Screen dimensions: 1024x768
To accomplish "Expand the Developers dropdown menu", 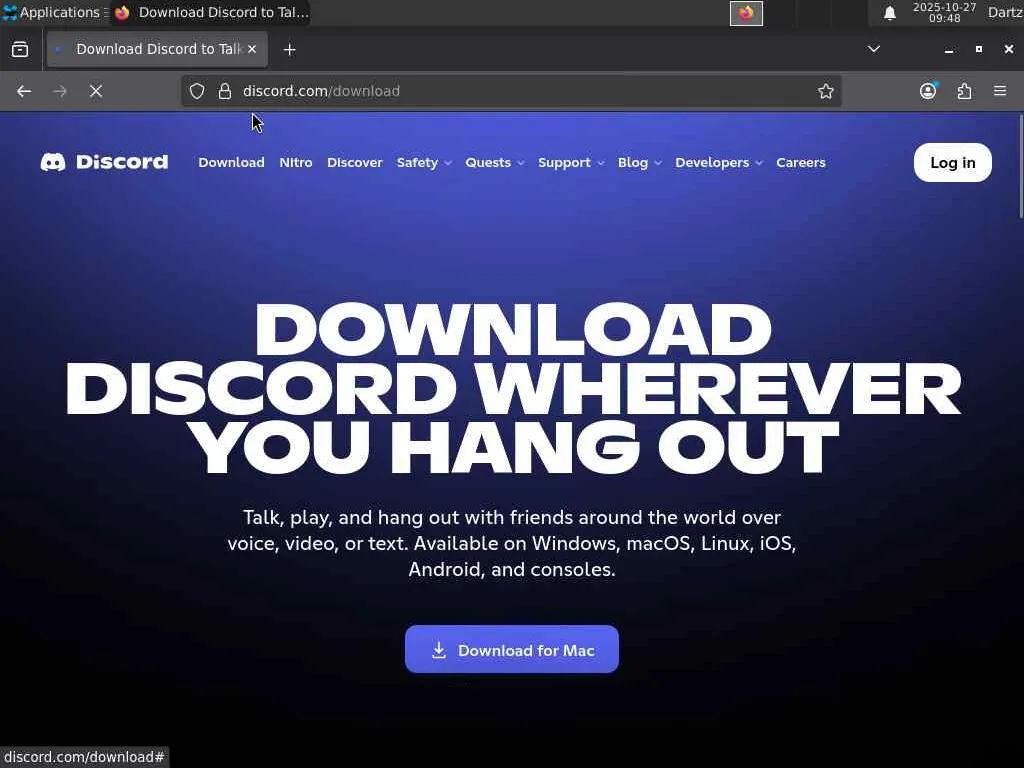I will click(718, 163).
